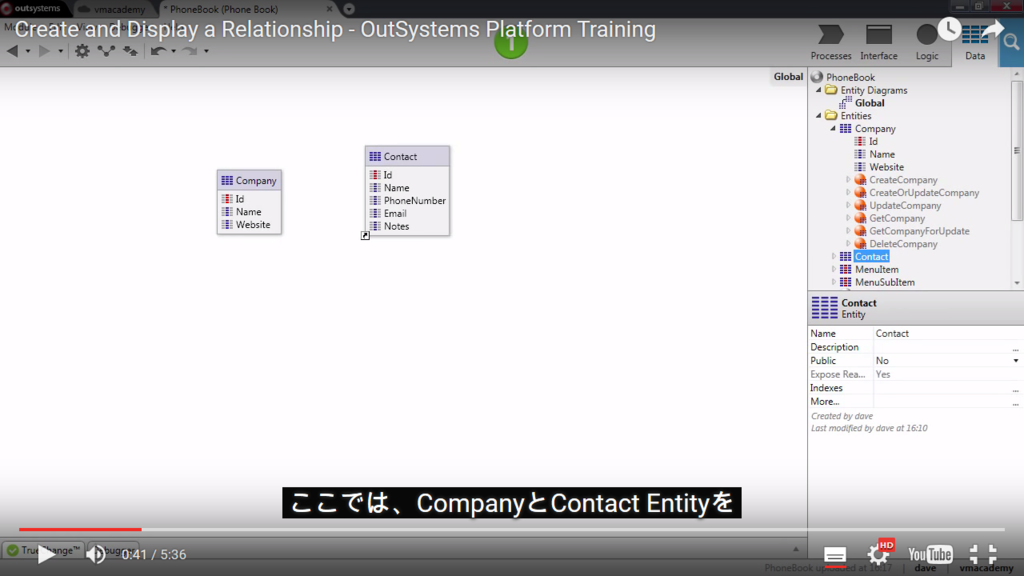Select GetCompanyForUpdate action
This screenshot has height=576, width=1024.
point(919,231)
